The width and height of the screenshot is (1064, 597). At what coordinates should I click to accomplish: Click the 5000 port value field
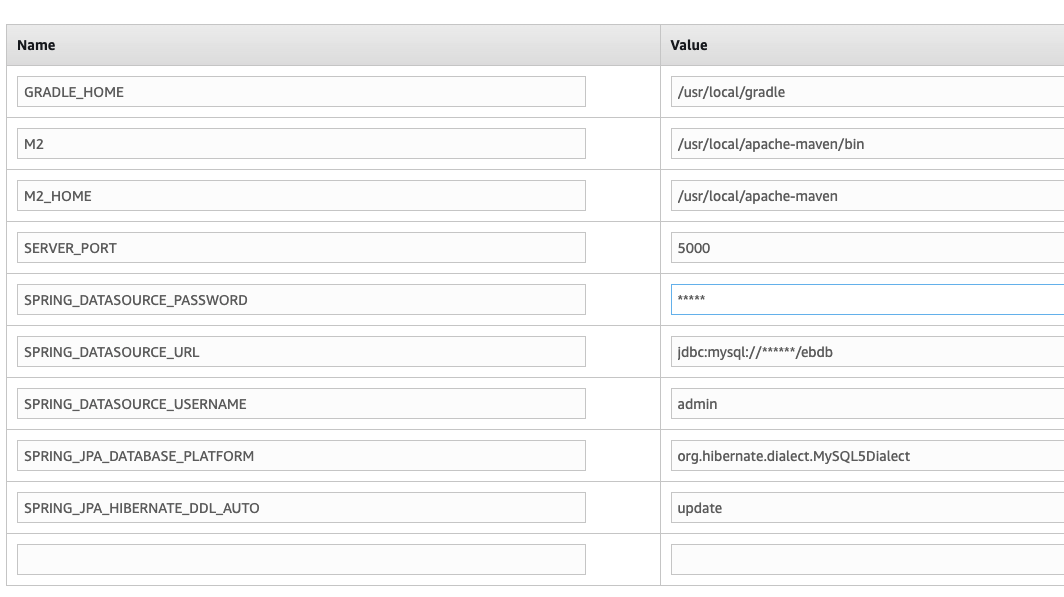(x=866, y=248)
